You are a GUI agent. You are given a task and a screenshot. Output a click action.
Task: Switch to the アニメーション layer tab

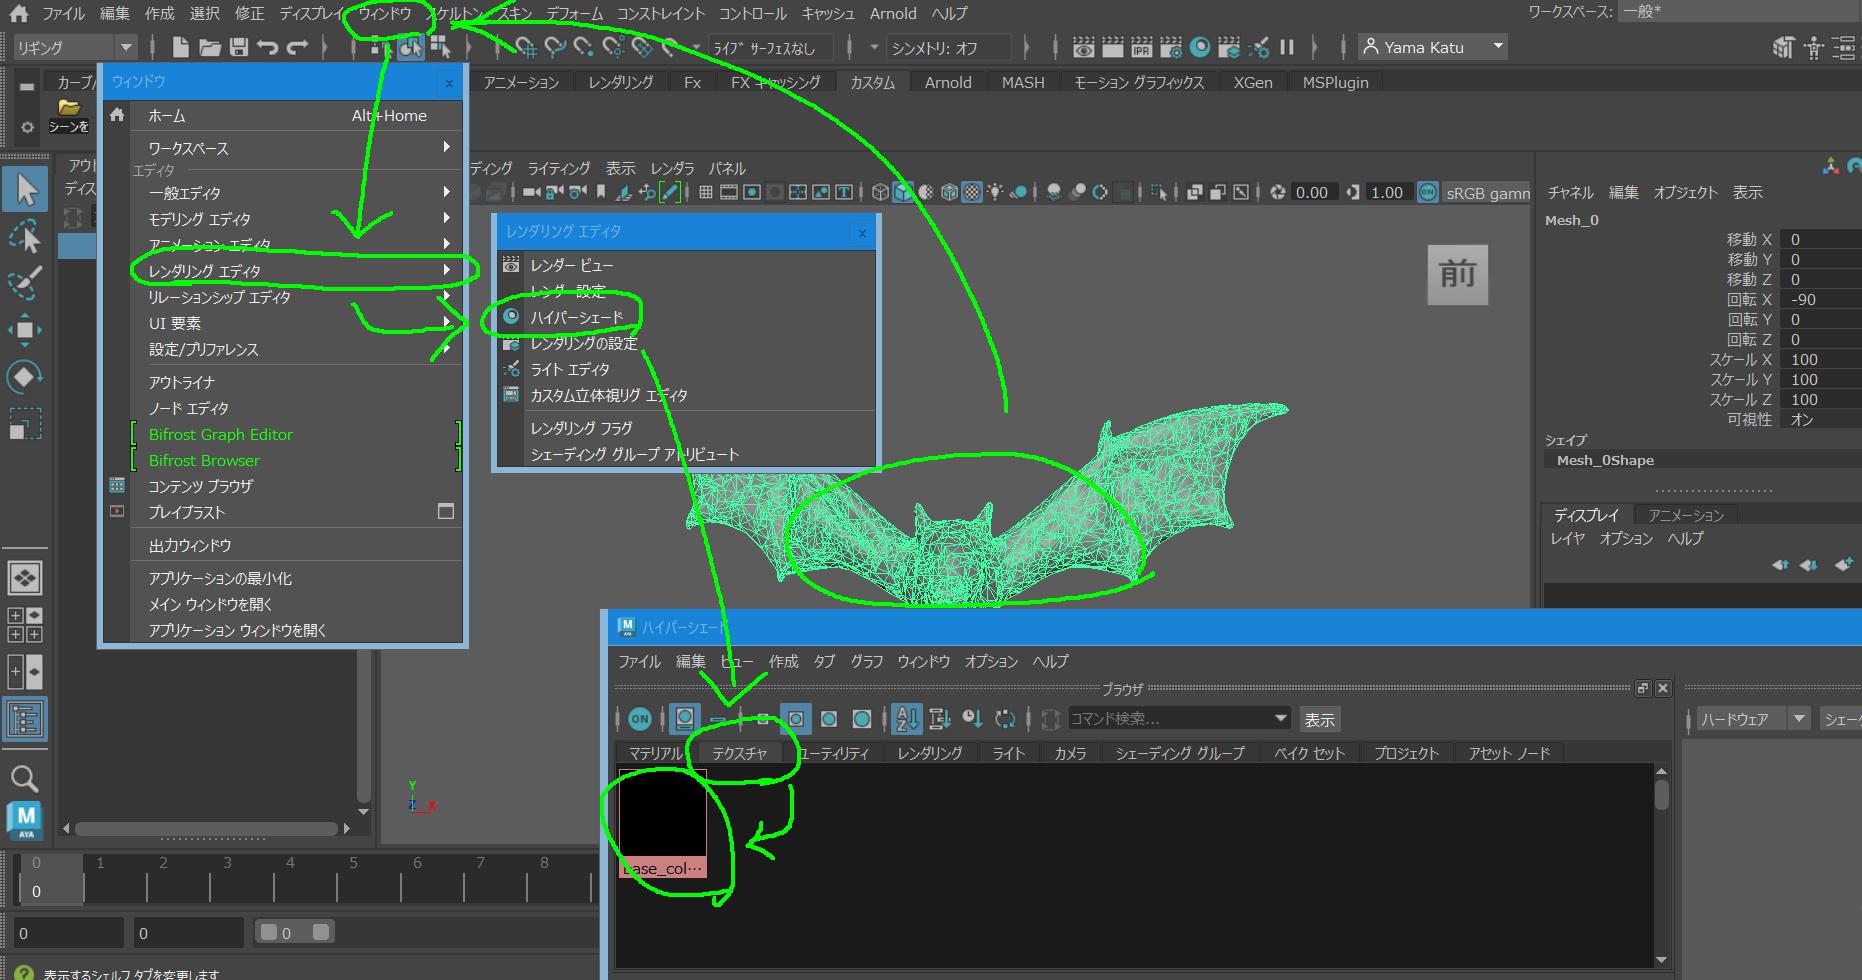(1686, 515)
